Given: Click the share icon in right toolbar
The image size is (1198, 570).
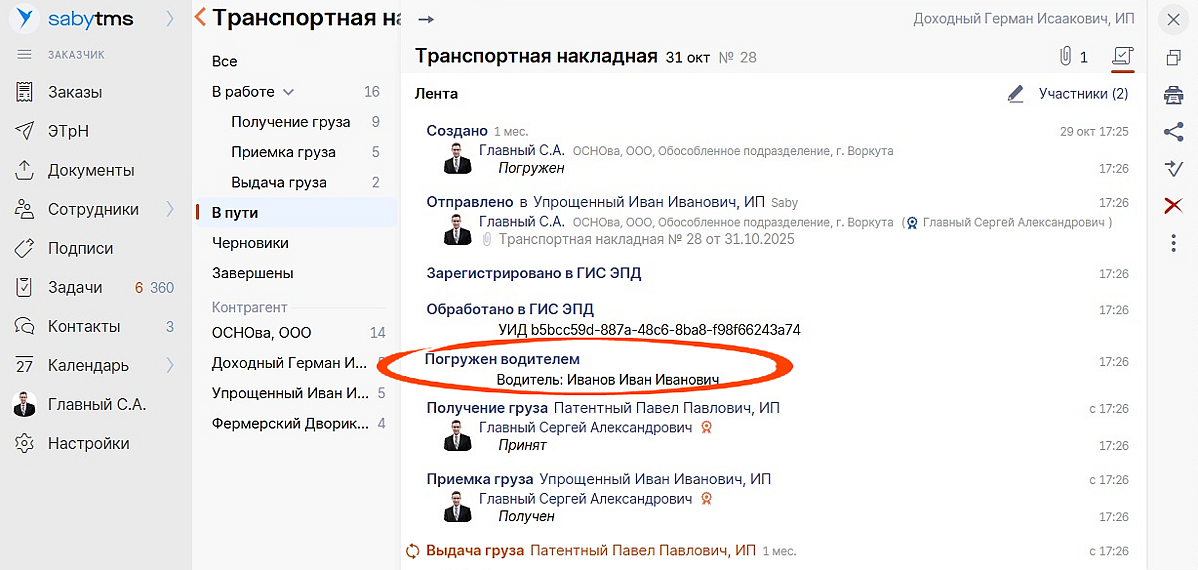Looking at the screenshot, I should point(1173,131).
